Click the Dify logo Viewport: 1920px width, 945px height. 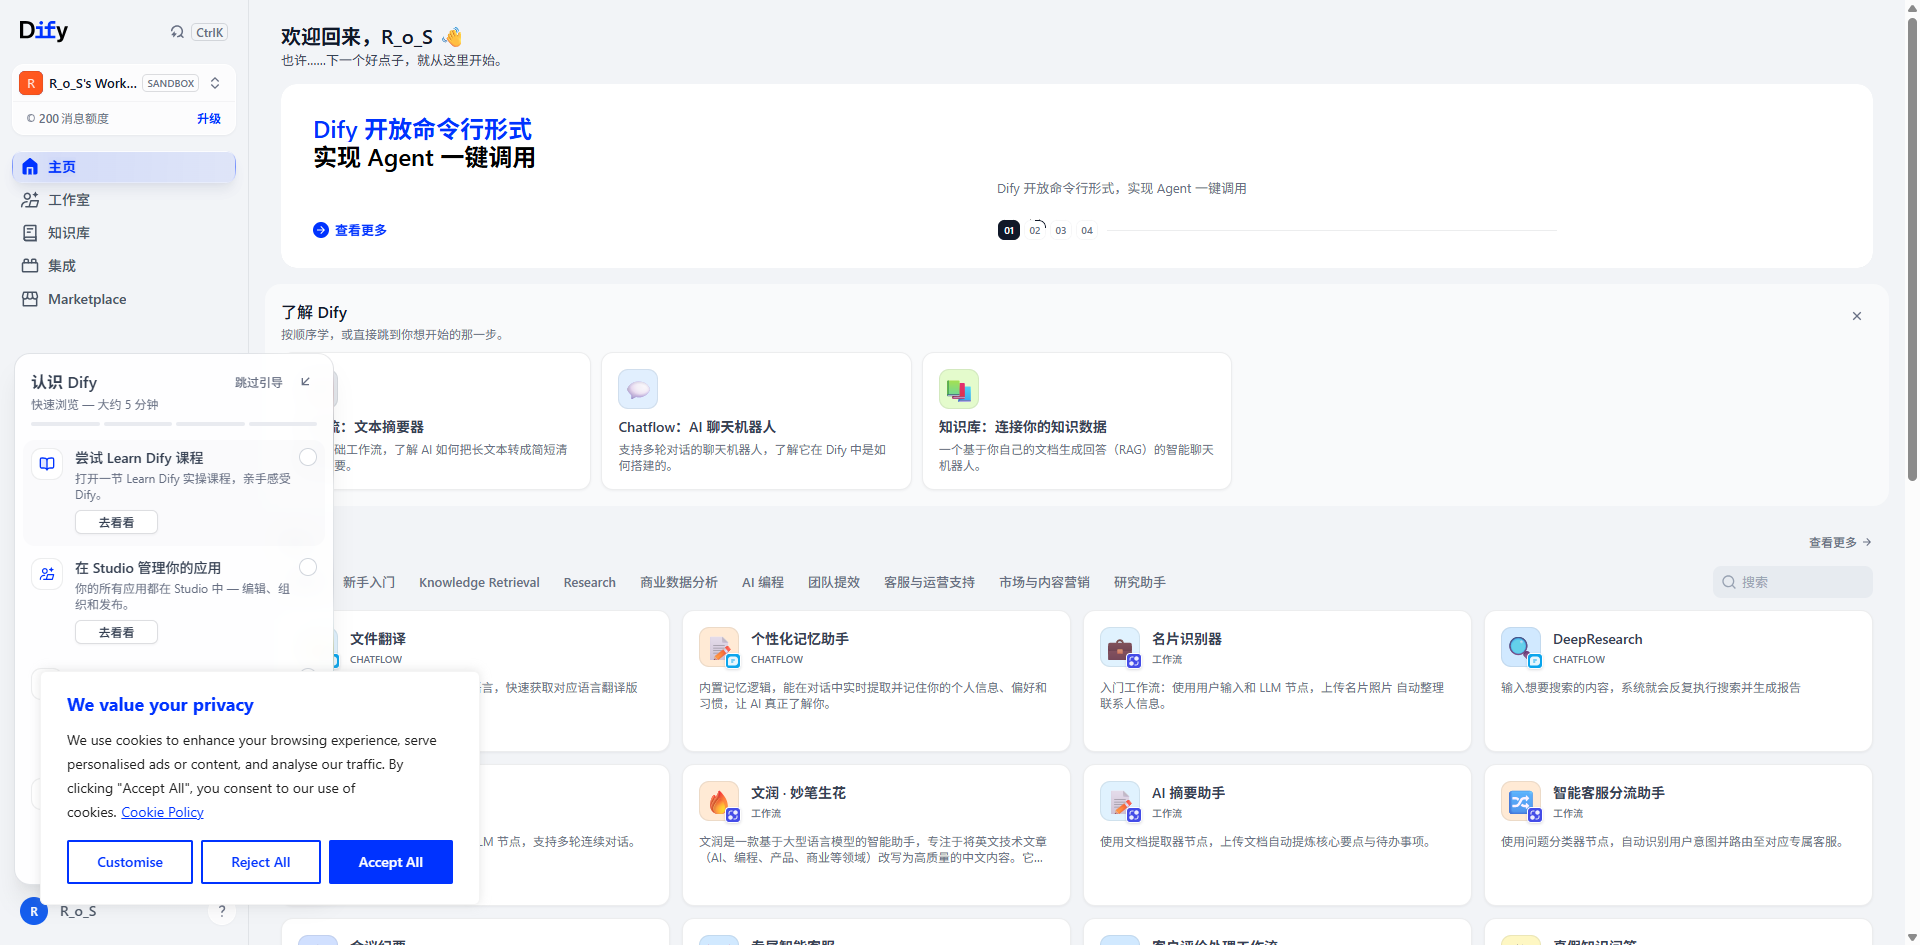point(43,31)
